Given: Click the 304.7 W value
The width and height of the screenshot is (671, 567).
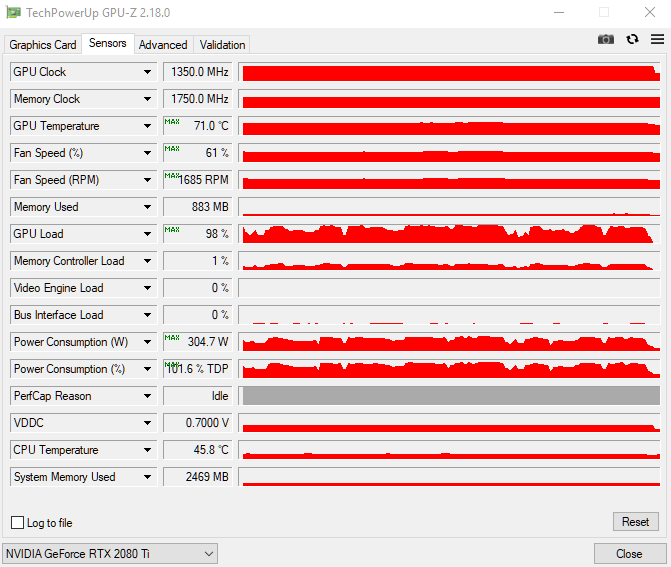Looking at the screenshot, I should (x=198, y=341).
